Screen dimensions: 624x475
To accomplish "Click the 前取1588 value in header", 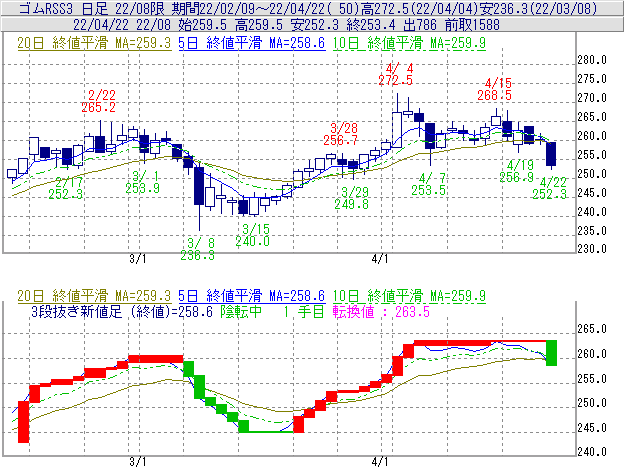I will 472,25.
